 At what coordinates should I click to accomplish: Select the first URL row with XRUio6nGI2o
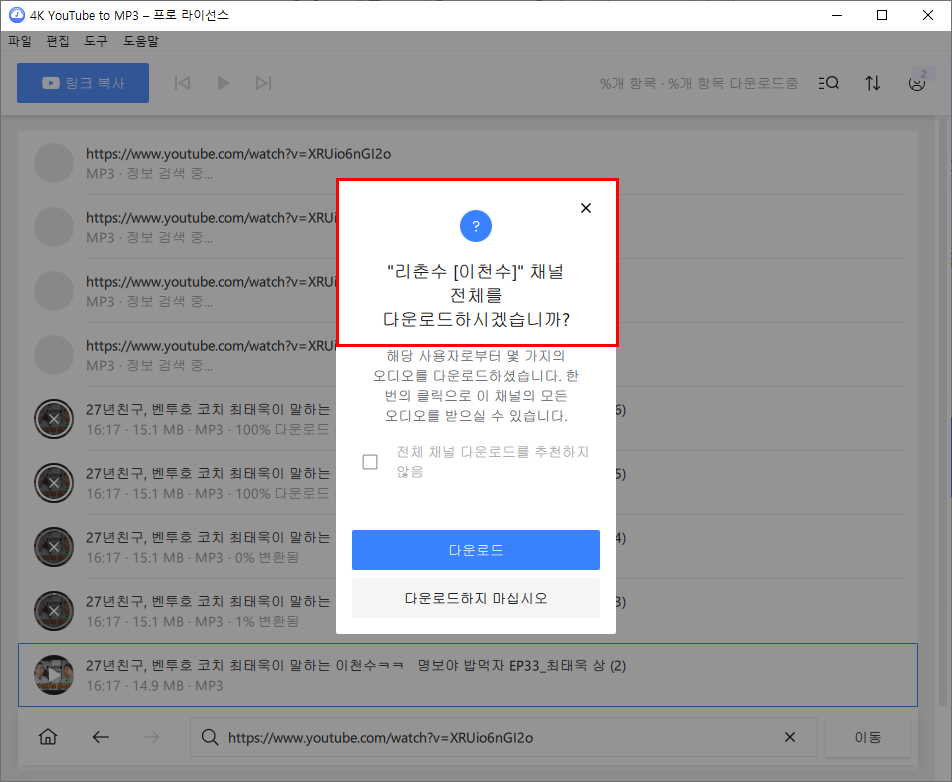[x=468, y=163]
